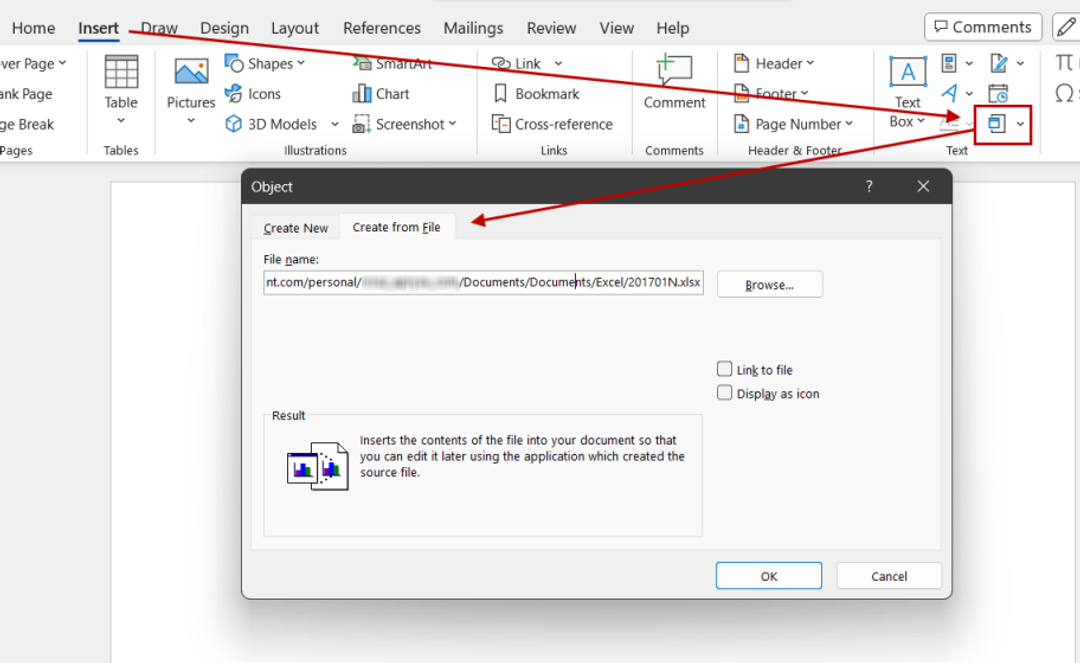Open the Mailings ribbon tab
1080x663 pixels.
pos(473,28)
